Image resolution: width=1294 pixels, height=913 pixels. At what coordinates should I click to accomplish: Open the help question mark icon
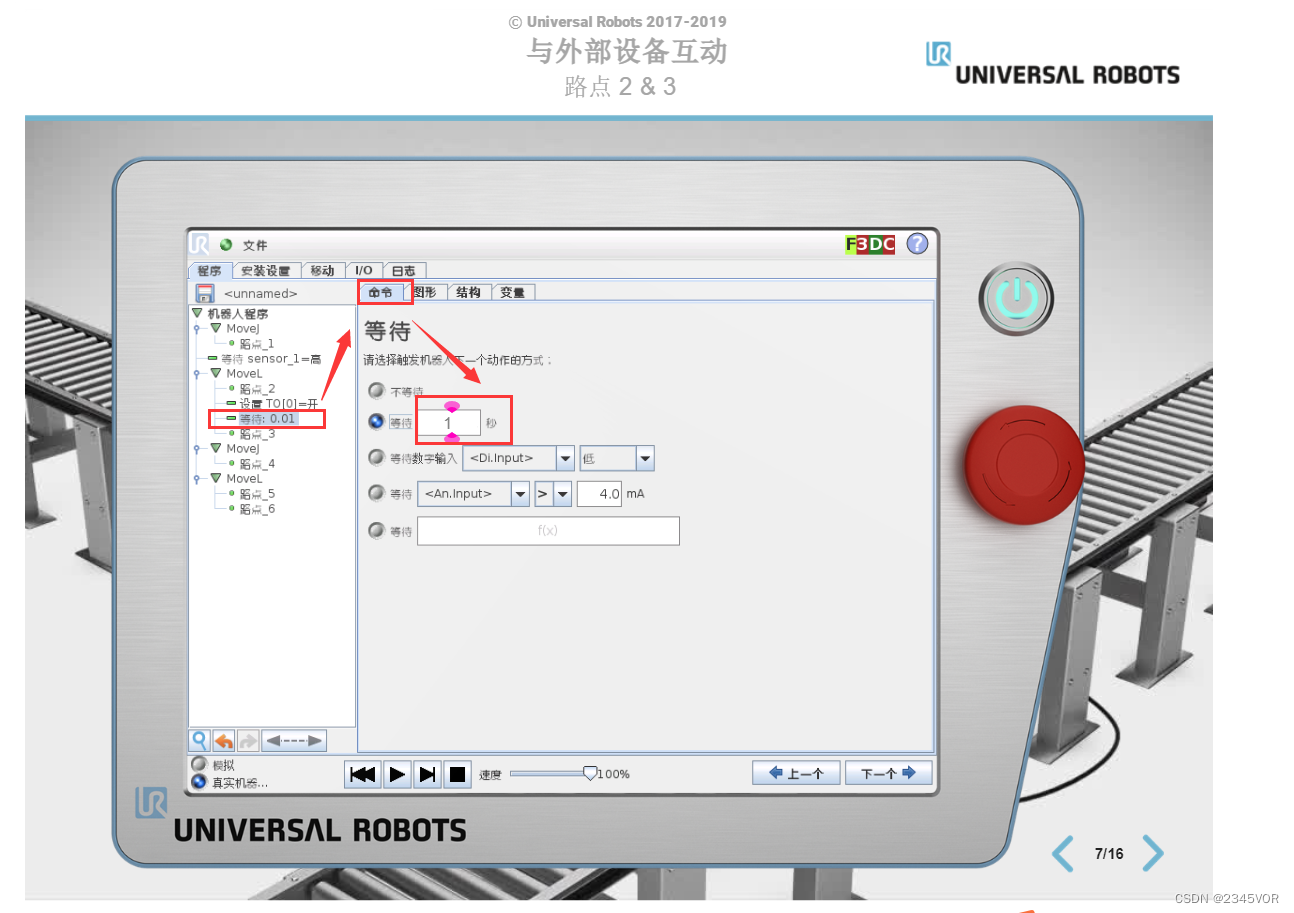pos(917,244)
